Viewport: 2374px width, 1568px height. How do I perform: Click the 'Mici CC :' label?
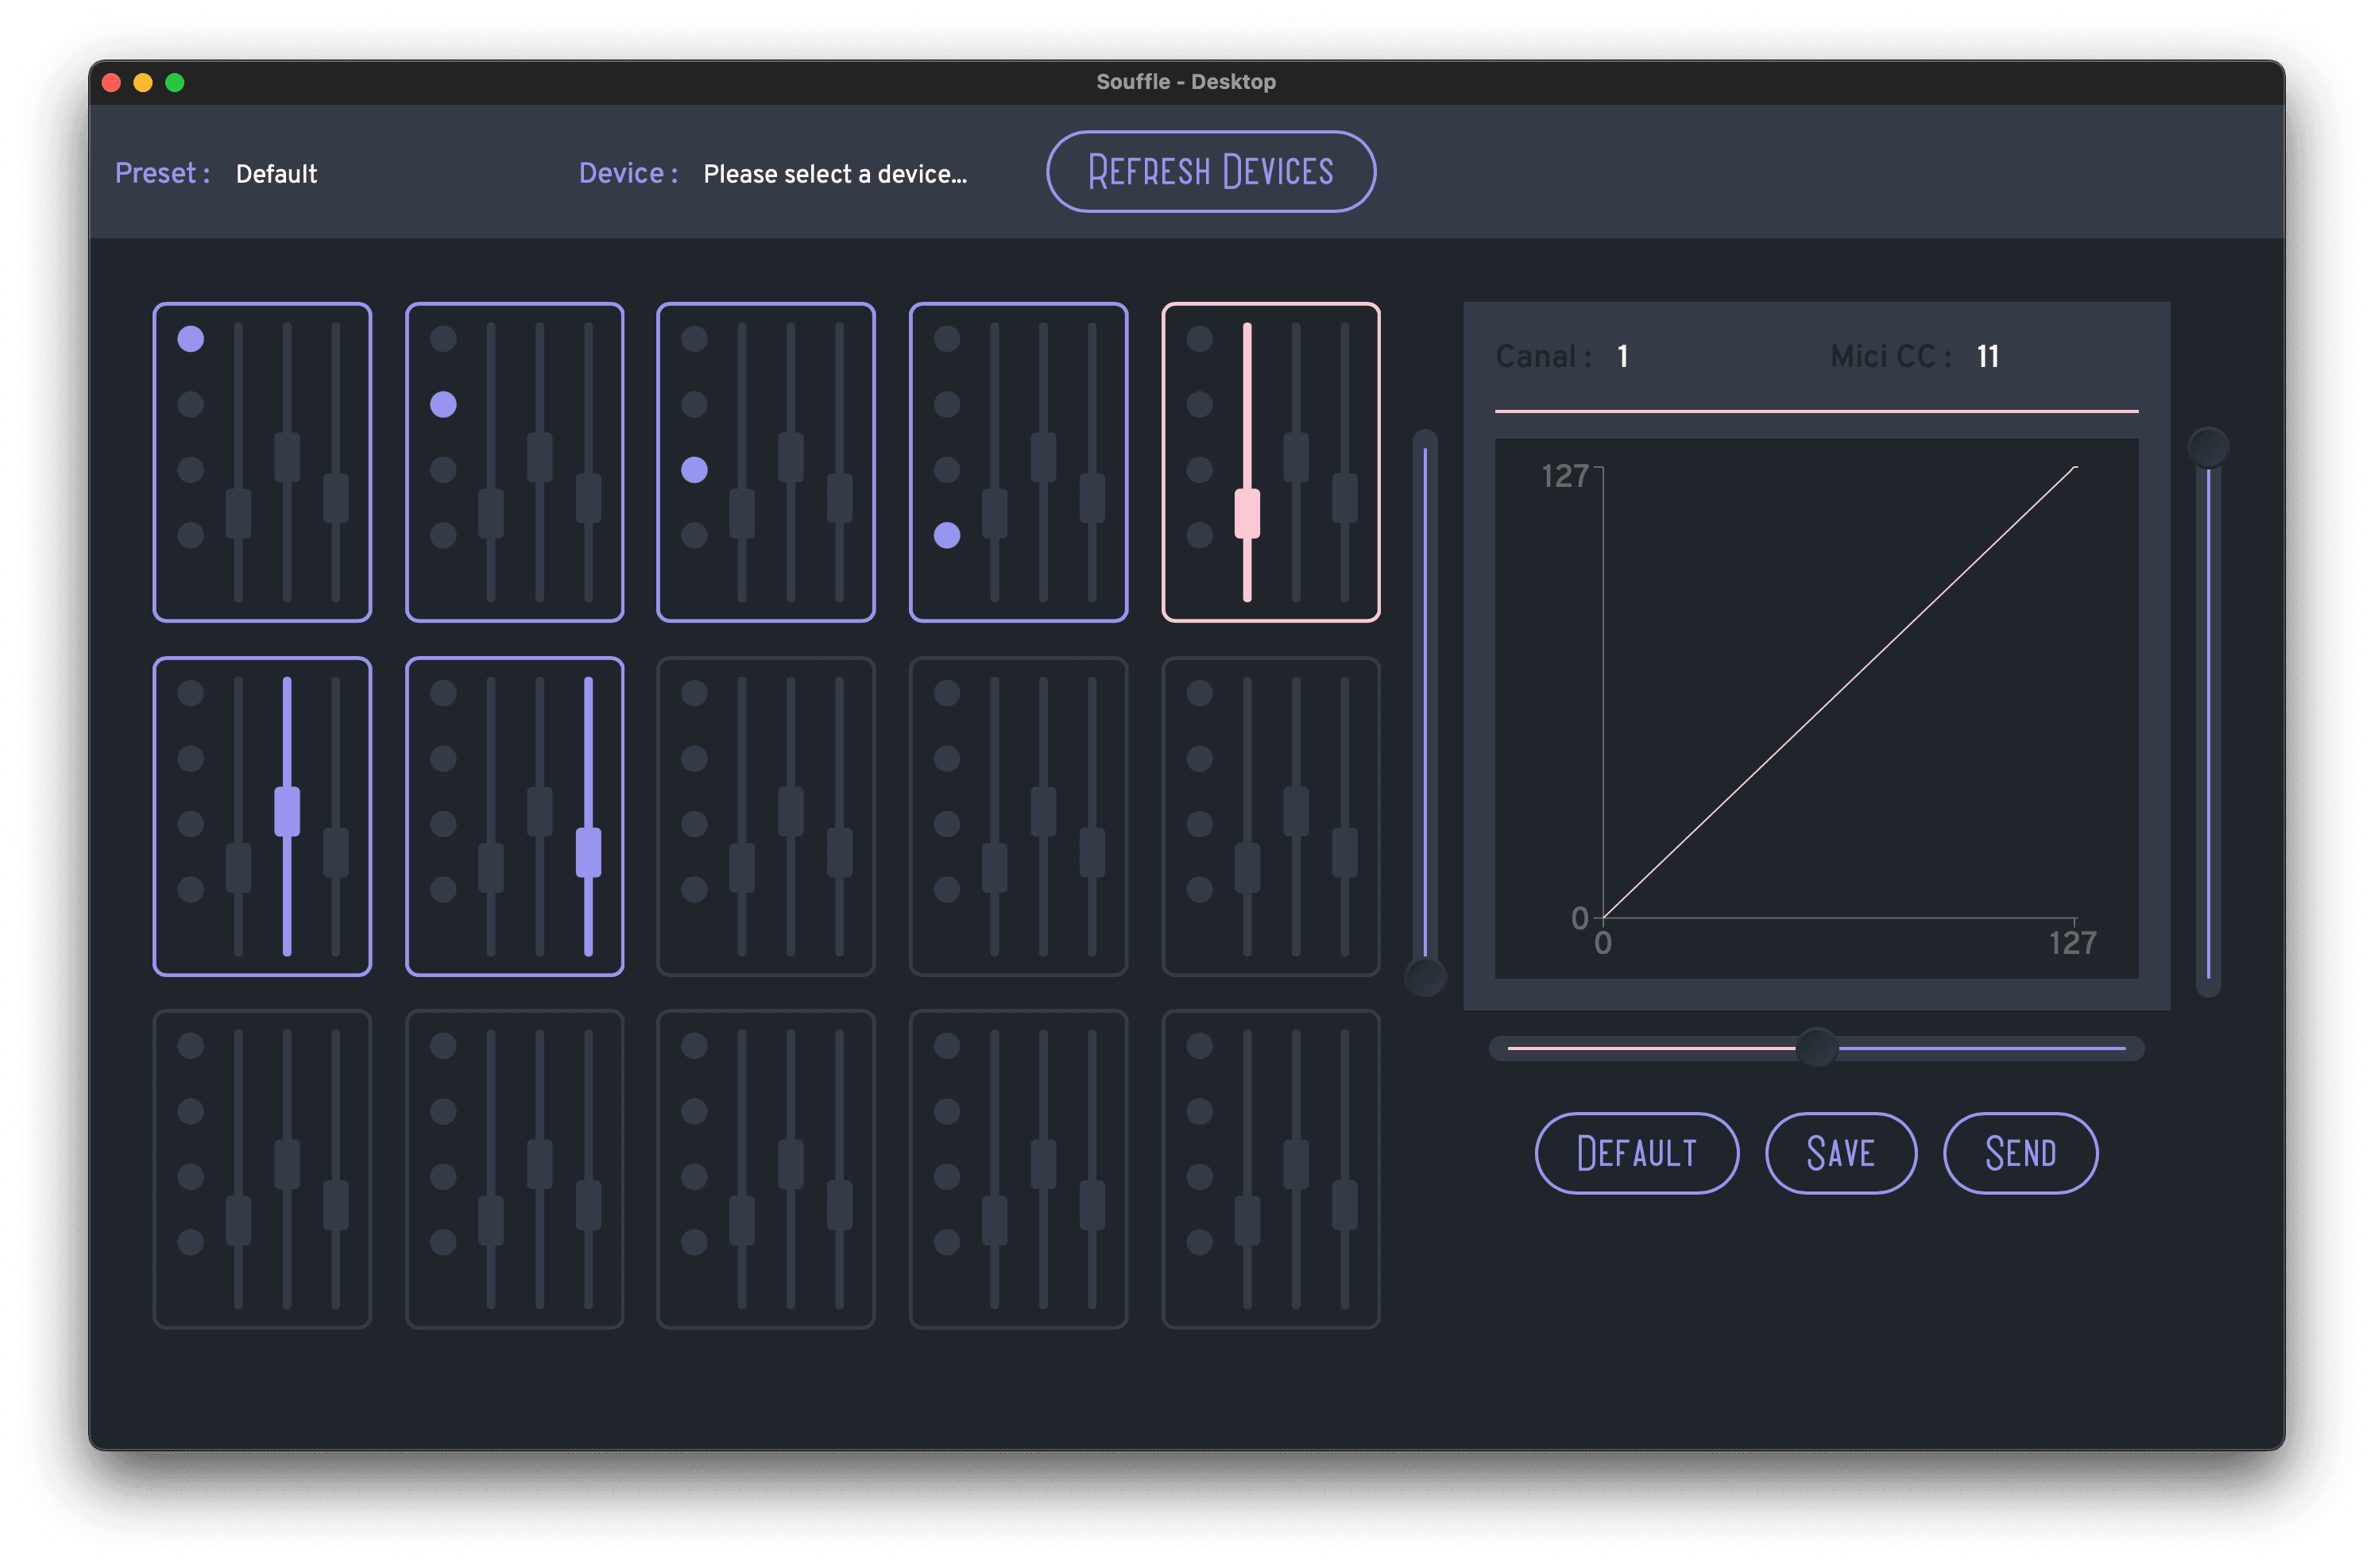(1890, 356)
